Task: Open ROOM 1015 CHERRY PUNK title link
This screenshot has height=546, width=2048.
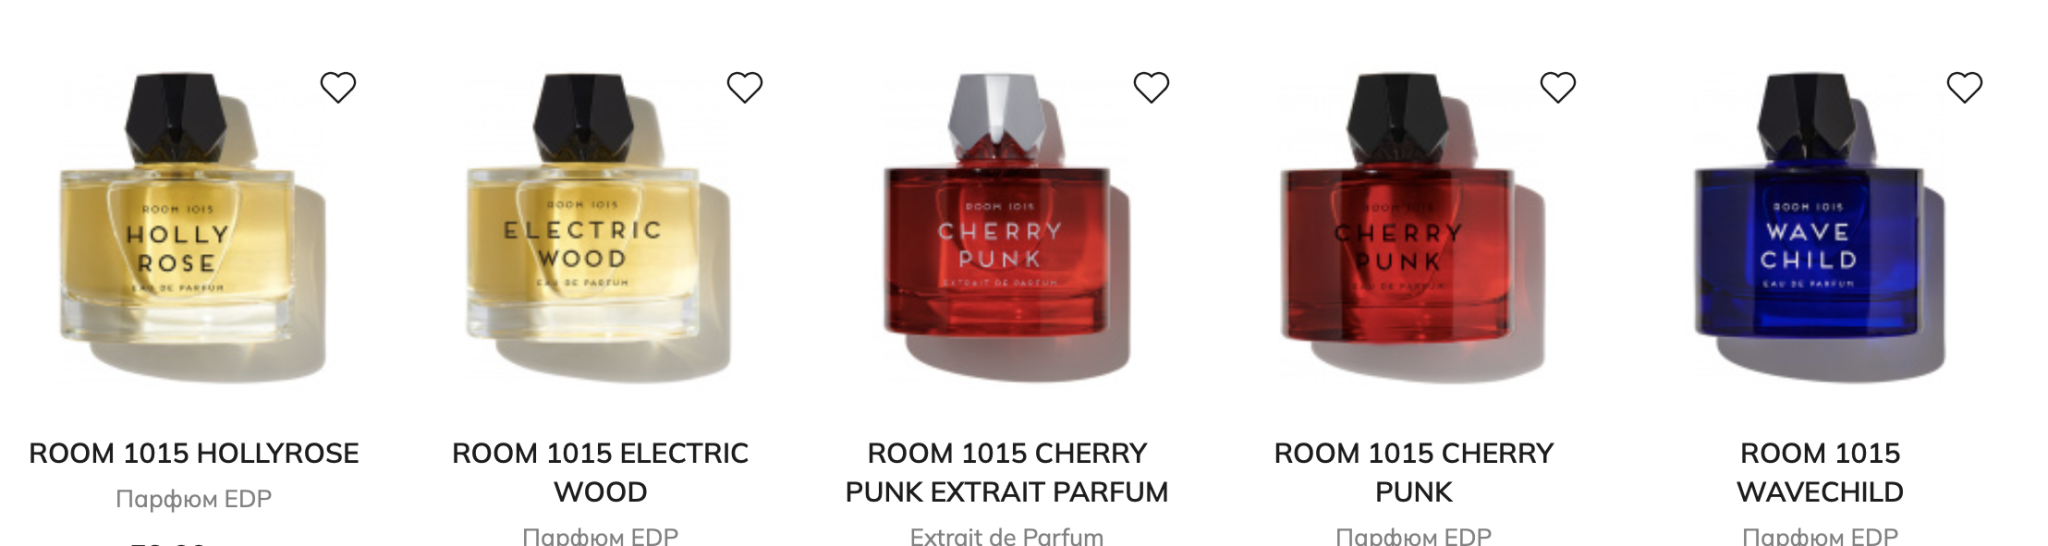Action: 1414,472
